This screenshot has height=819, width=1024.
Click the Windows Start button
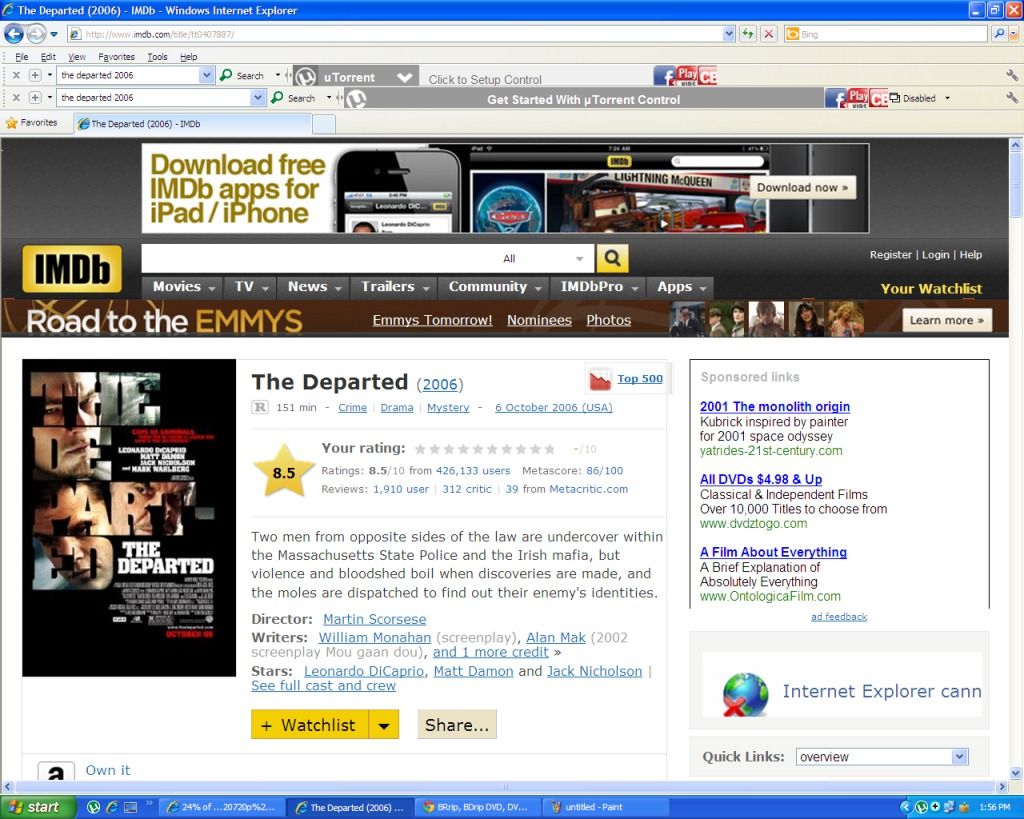point(37,807)
